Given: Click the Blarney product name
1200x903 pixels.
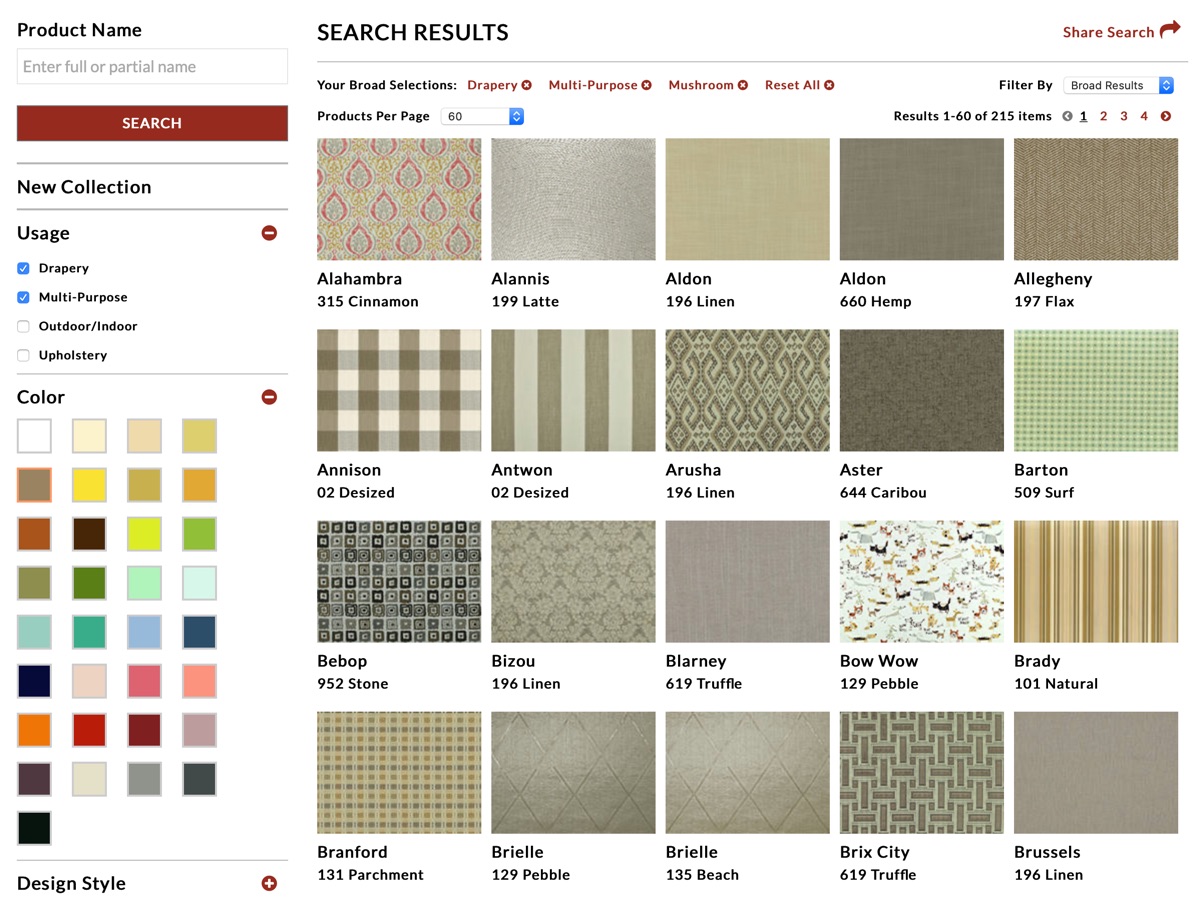Looking at the screenshot, I should (696, 661).
